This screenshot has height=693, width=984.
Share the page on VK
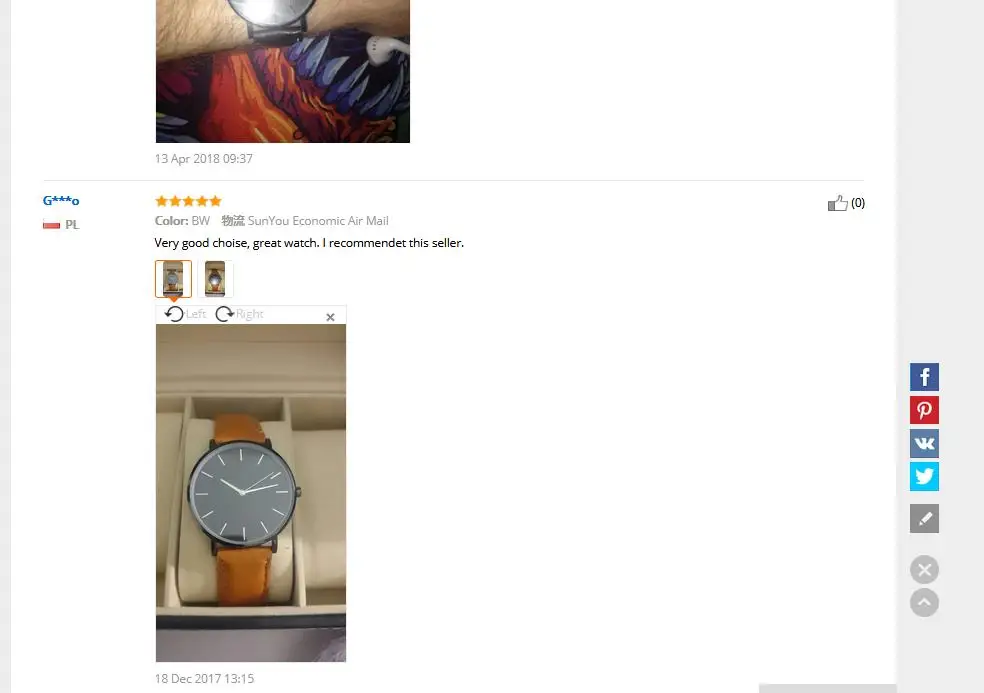[x=924, y=443]
